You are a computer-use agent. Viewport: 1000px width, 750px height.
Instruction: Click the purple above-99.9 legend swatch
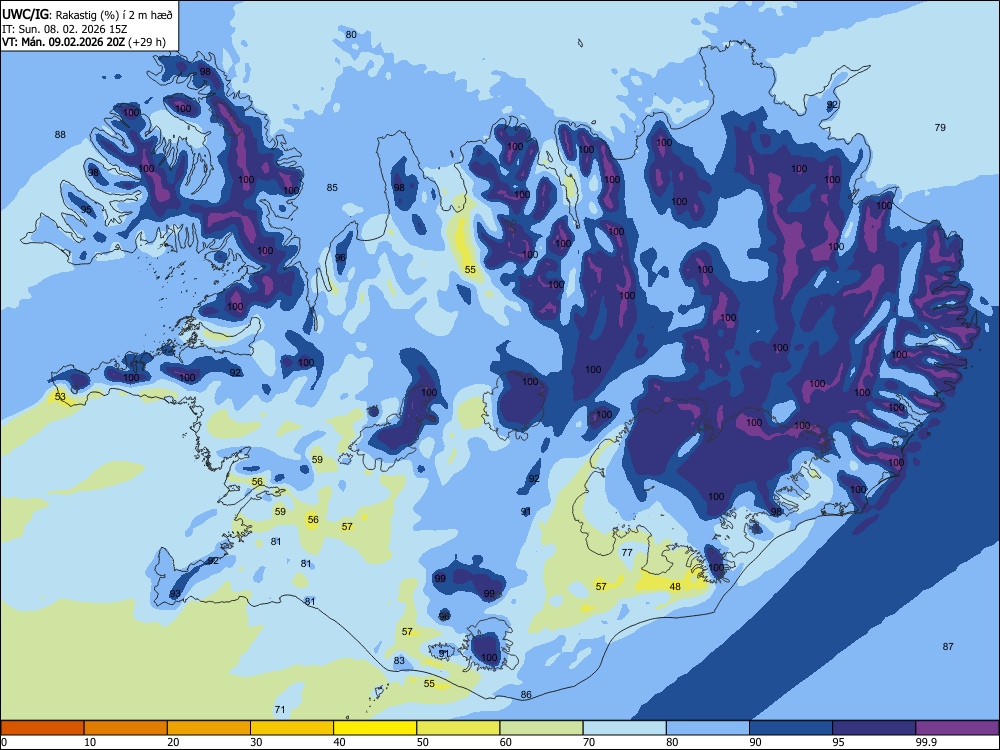[x=957, y=728]
